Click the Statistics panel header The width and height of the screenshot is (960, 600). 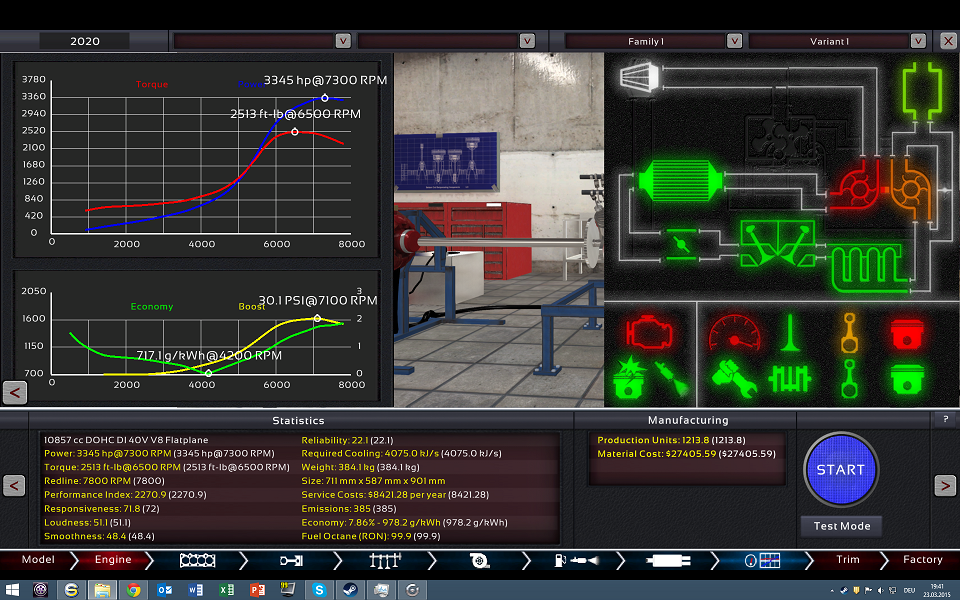point(298,421)
